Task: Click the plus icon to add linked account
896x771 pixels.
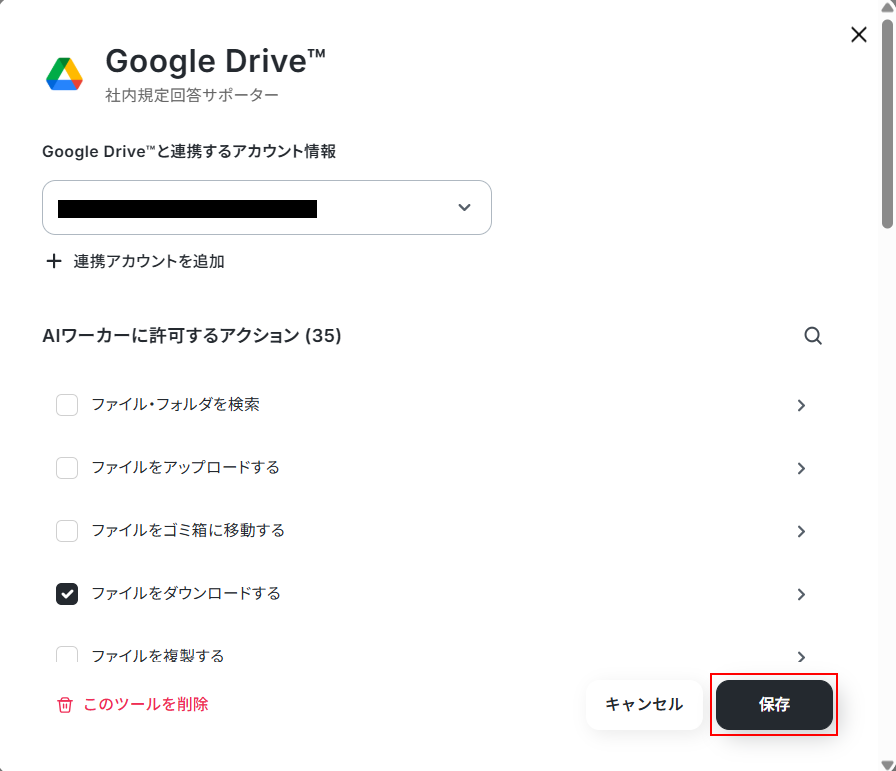Action: click(54, 261)
